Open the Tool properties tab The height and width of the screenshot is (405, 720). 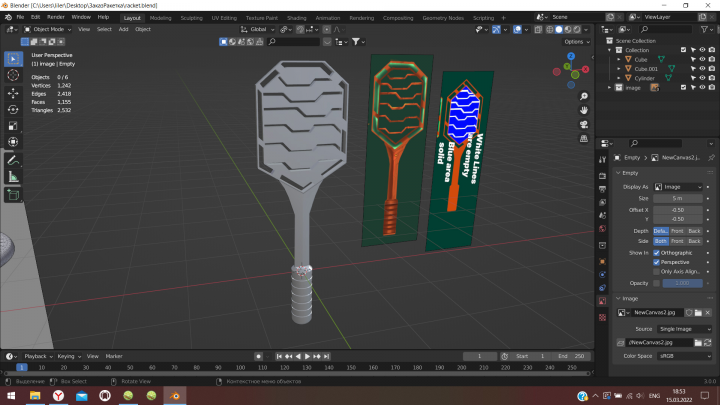click(x=602, y=160)
